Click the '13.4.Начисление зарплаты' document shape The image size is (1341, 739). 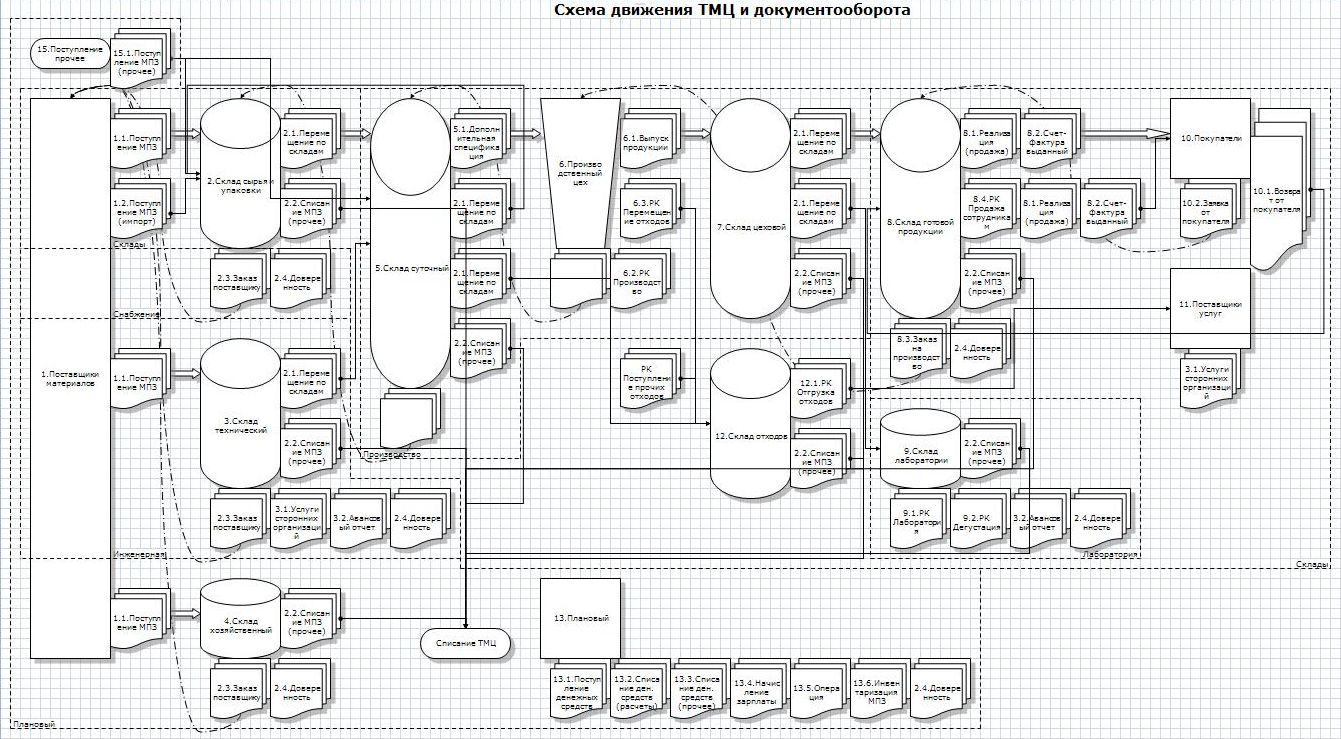(x=760, y=688)
